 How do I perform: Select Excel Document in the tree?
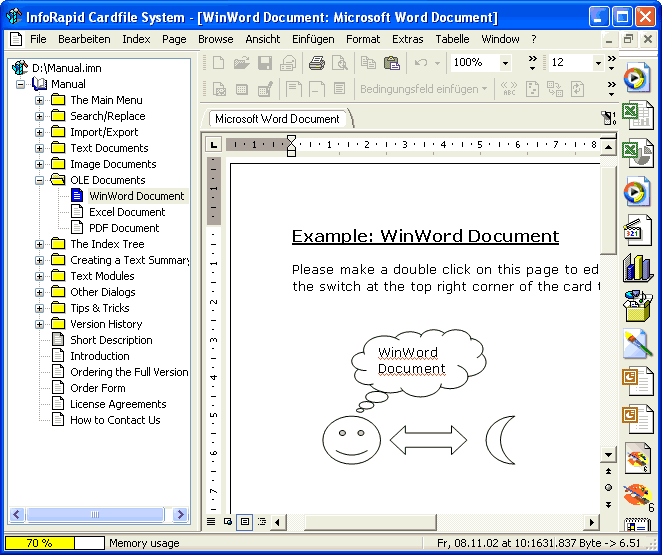pos(127,212)
